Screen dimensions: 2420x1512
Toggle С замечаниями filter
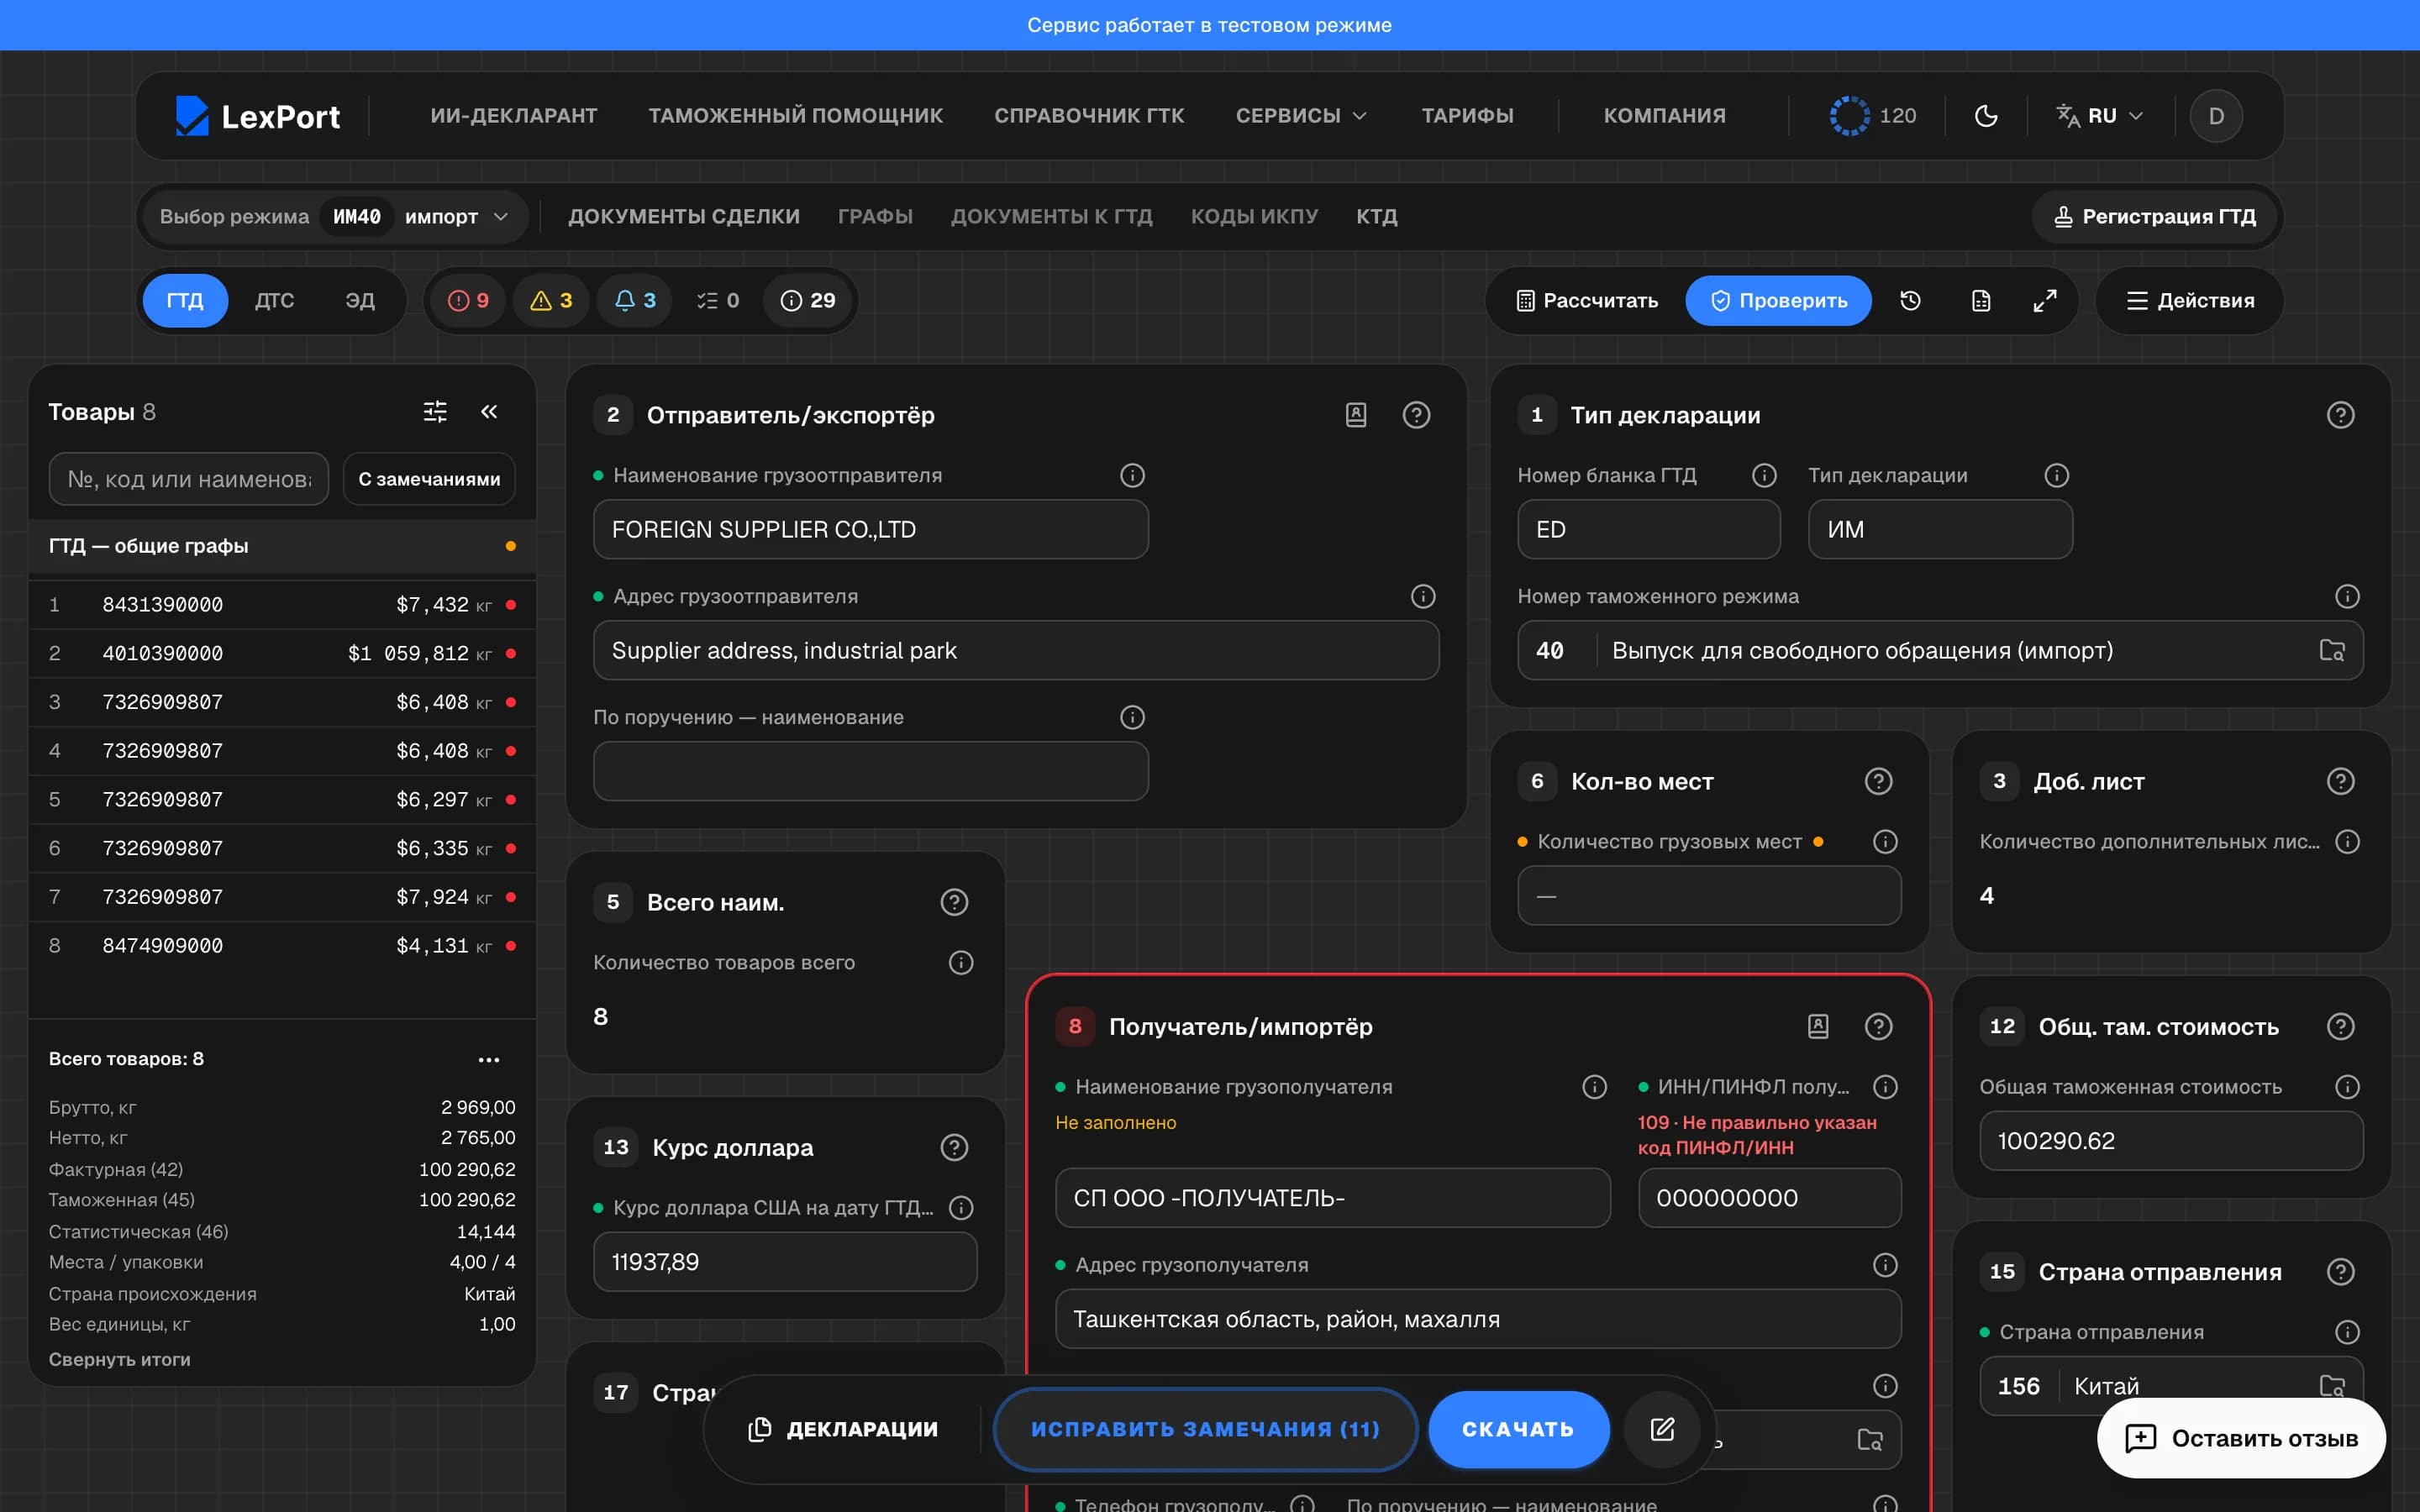[x=429, y=479]
